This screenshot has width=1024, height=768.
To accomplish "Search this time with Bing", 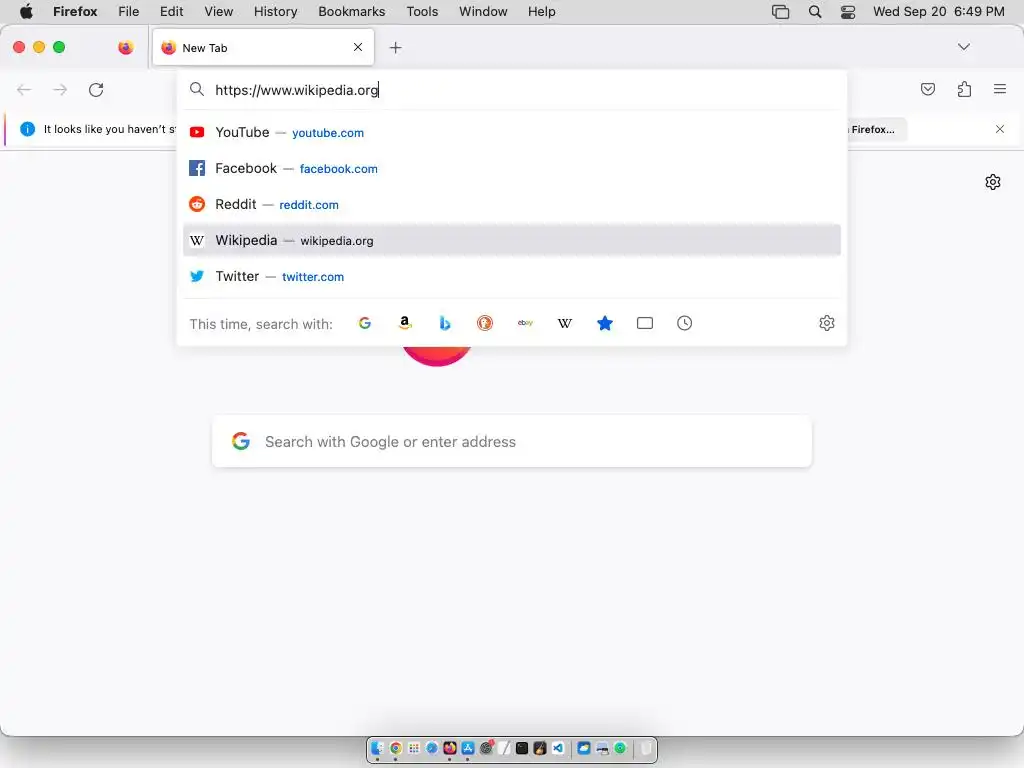I will 445,323.
